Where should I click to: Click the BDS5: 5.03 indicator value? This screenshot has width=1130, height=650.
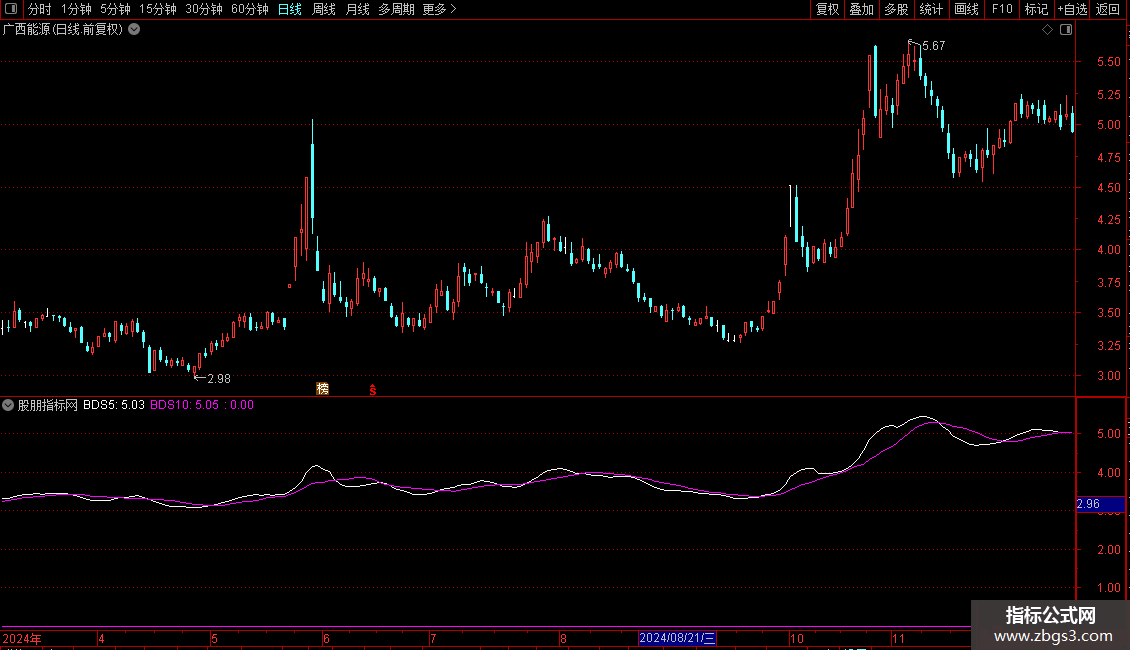(114, 405)
